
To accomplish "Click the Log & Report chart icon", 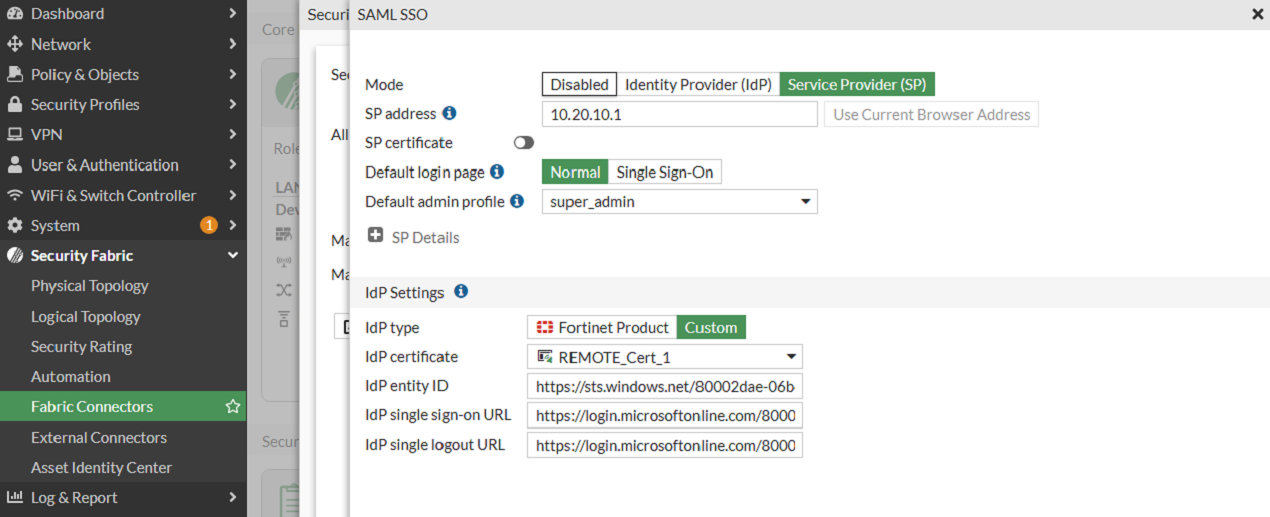I will pyautogui.click(x=15, y=497).
